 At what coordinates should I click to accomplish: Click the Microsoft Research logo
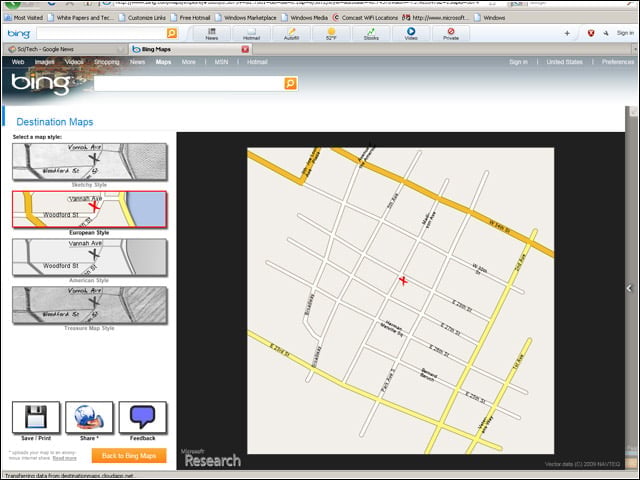tap(211, 458)
